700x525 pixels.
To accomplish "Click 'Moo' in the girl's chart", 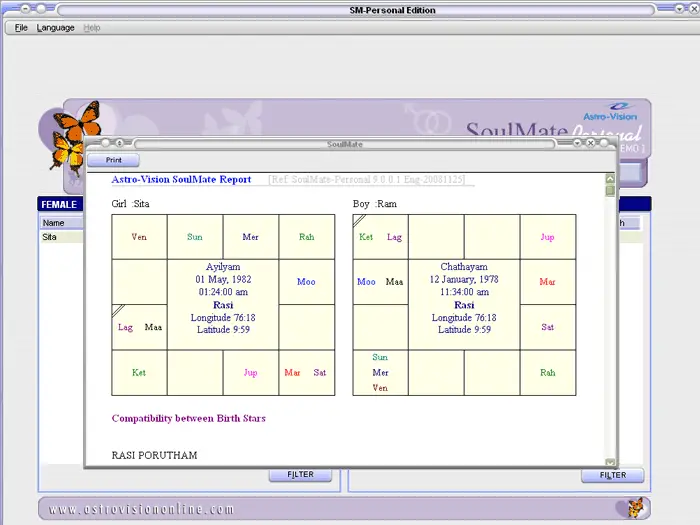I will (x=306, y=282).
